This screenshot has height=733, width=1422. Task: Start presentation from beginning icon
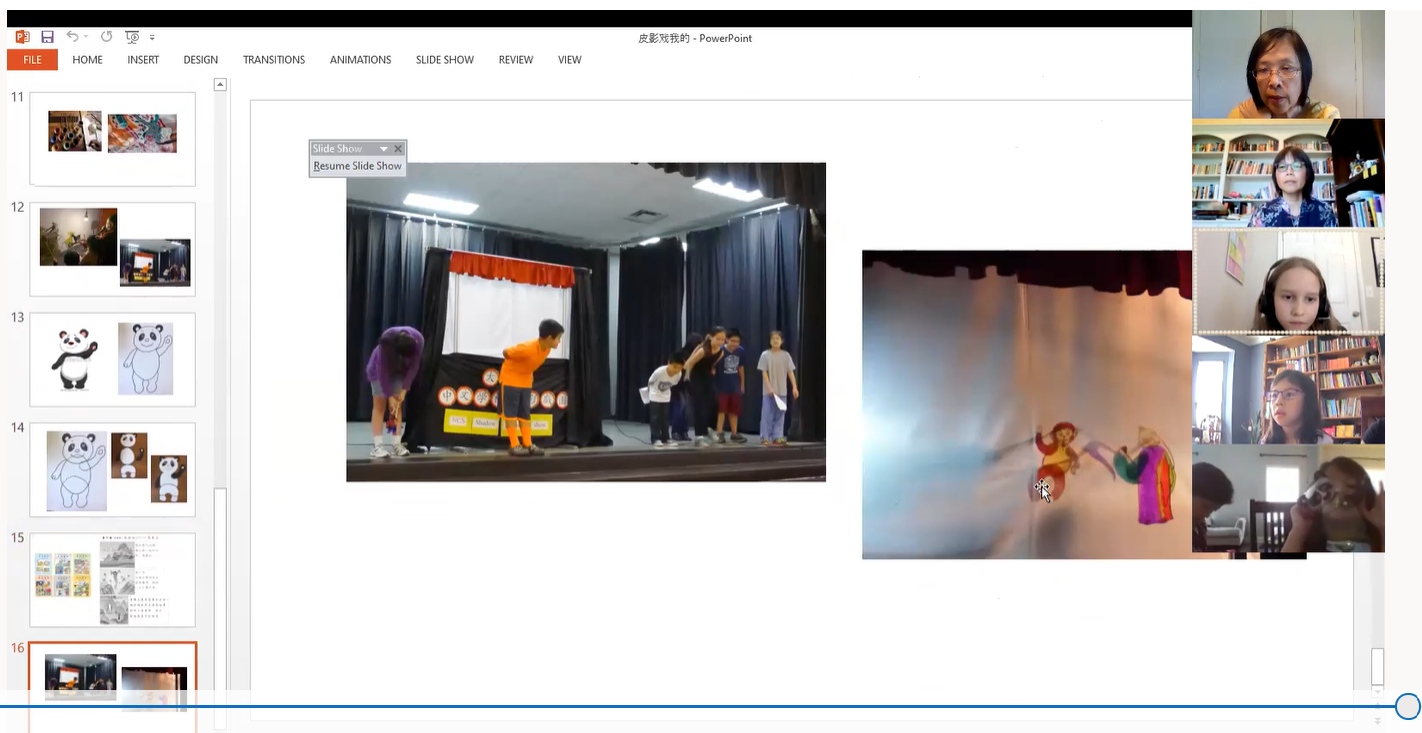[x=132, y=37]
